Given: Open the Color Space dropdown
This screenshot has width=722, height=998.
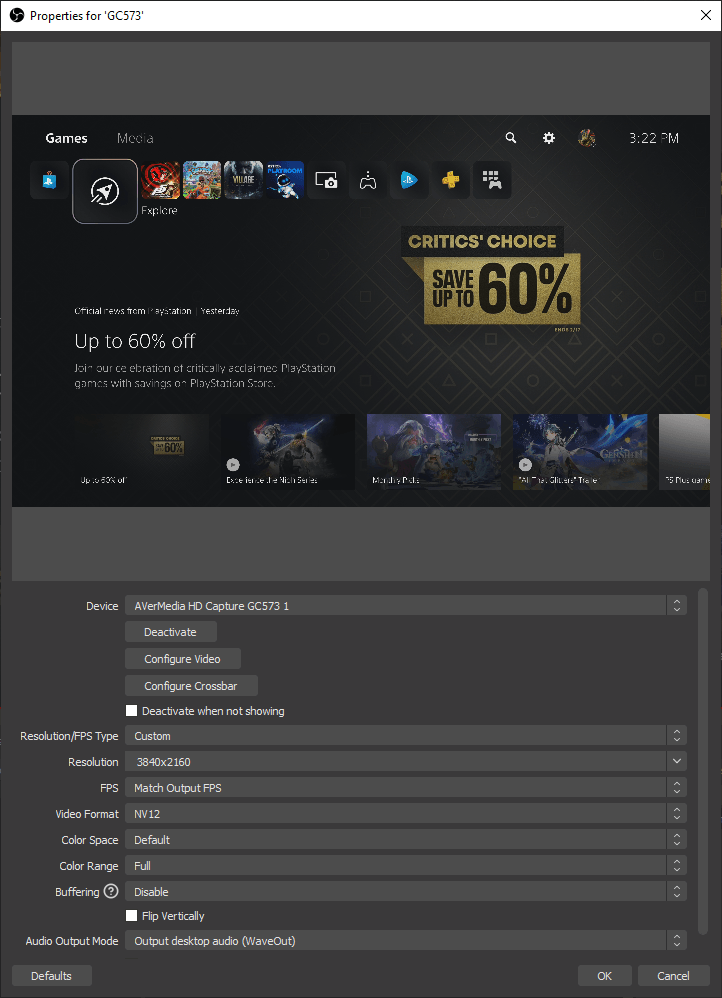Looking at the screenshot, I should 406,840.
